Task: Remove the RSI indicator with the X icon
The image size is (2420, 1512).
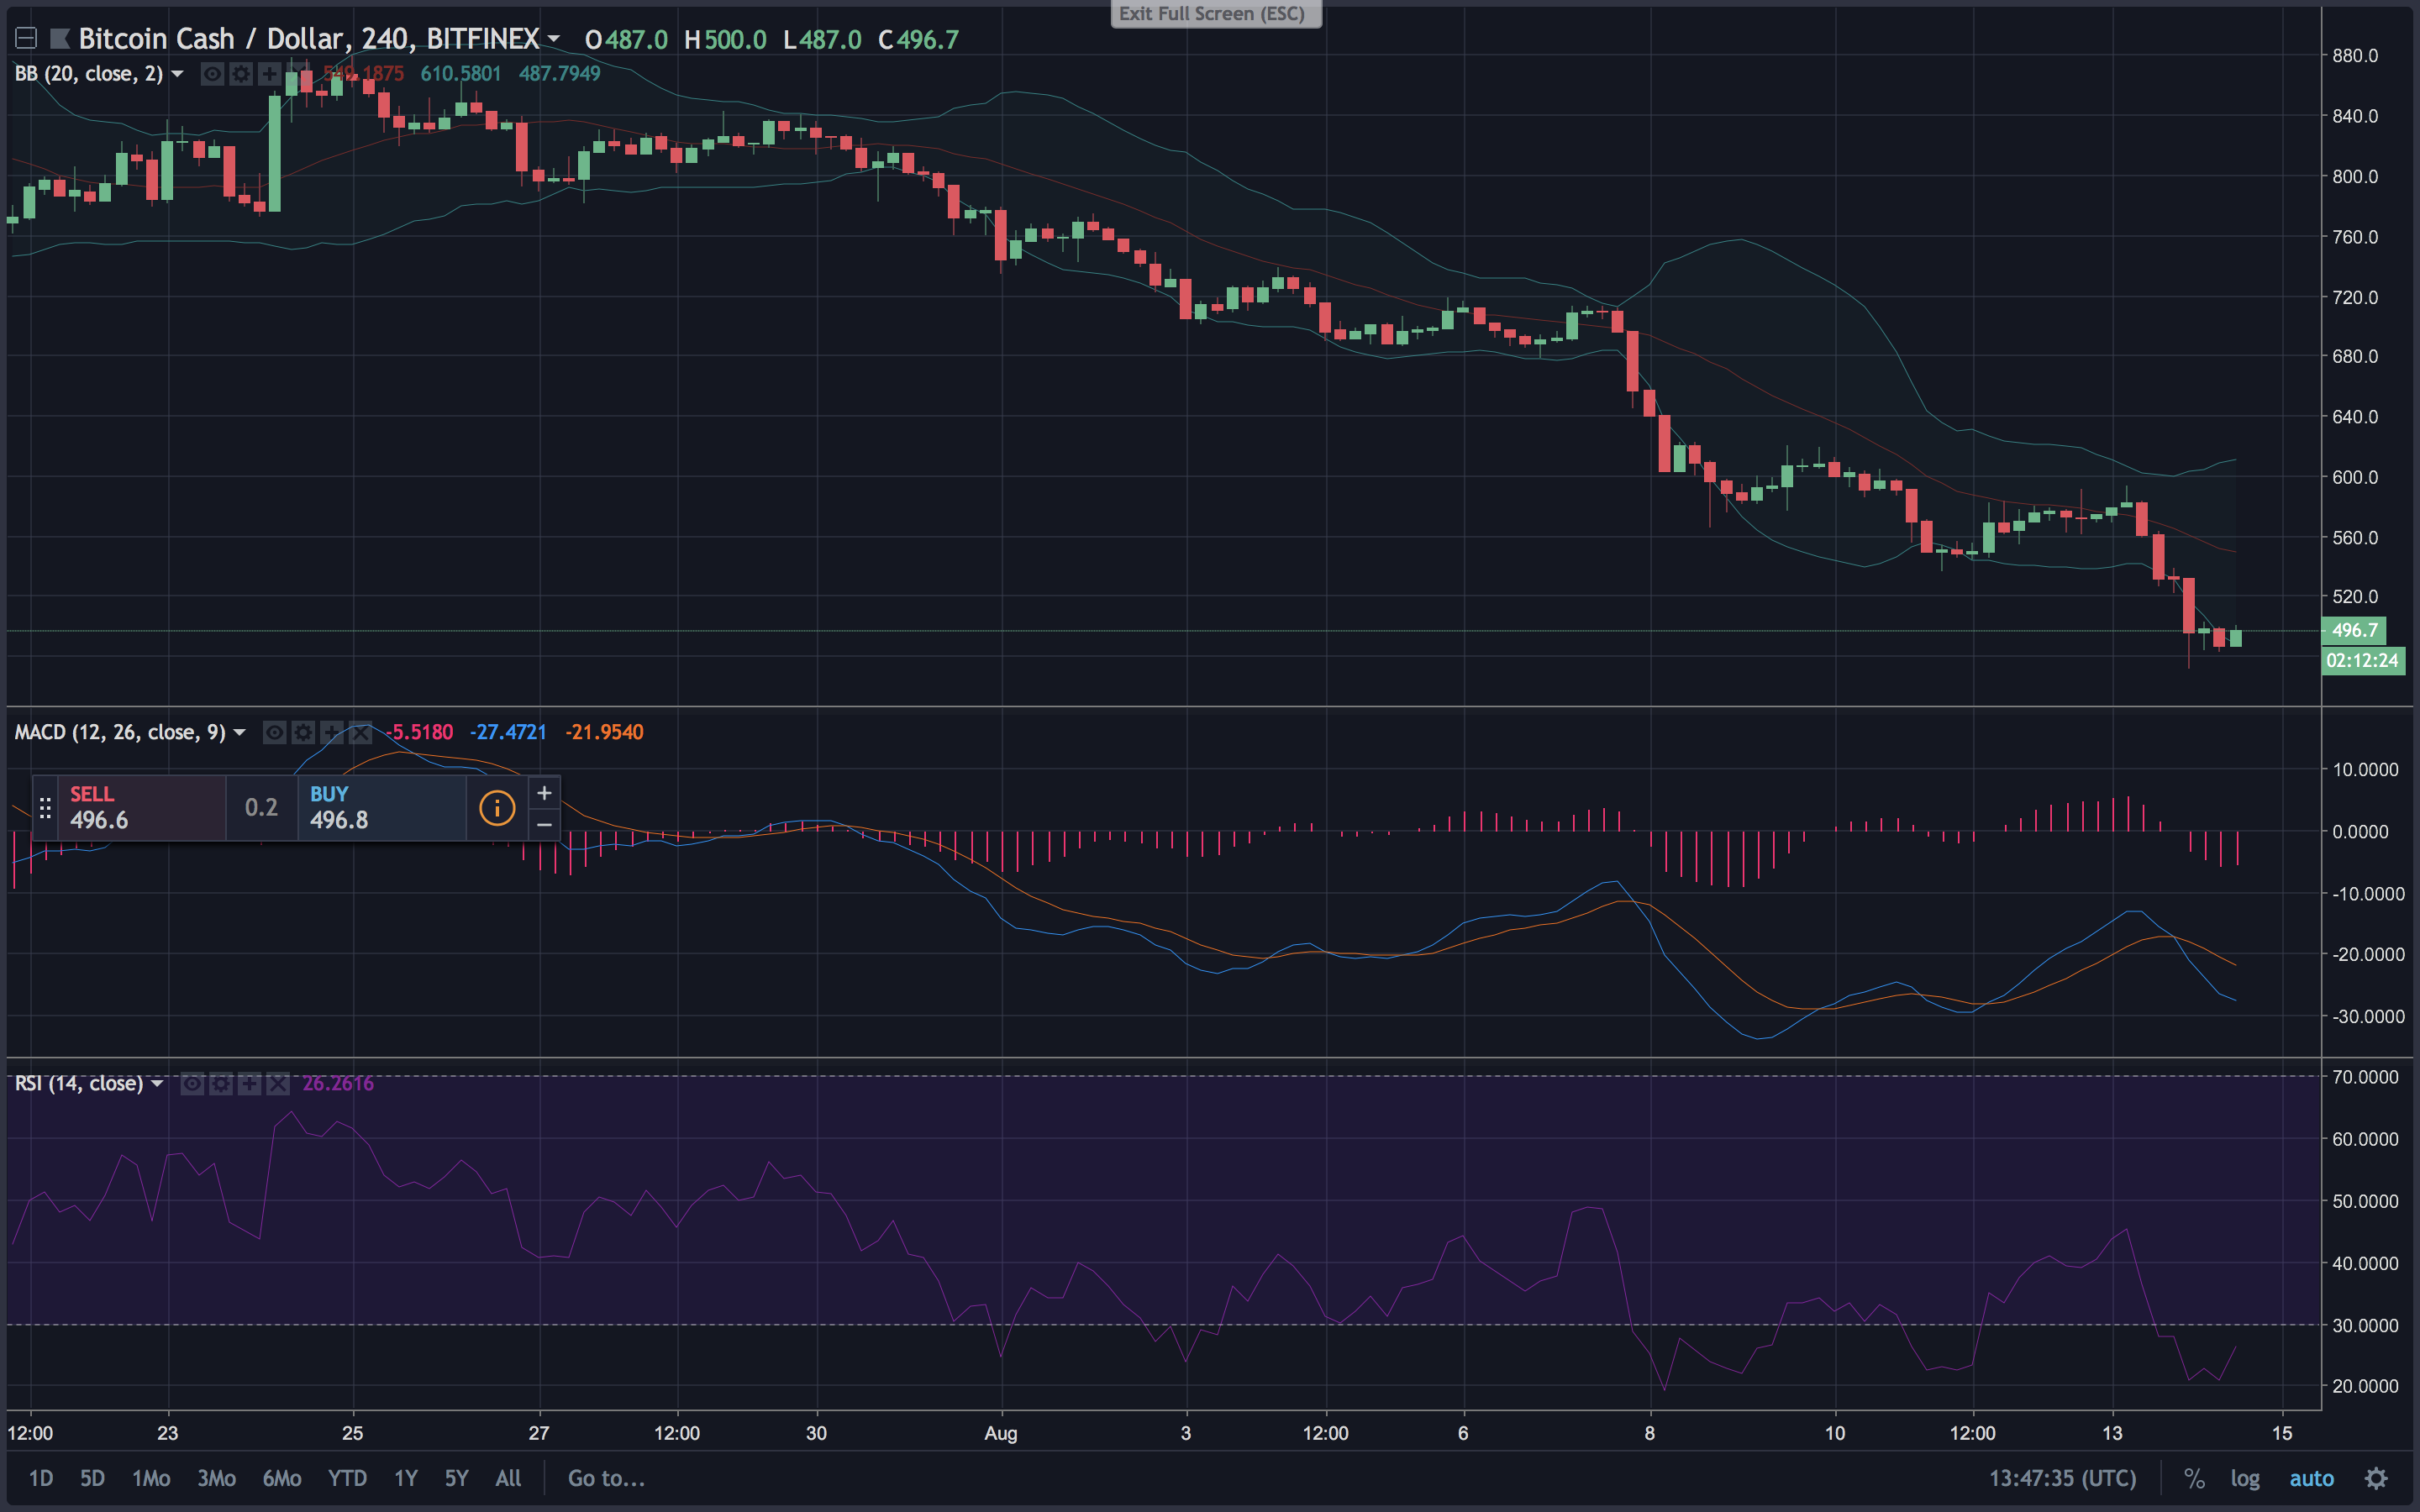Action: pyautogui.click(x=278, y=1084)
